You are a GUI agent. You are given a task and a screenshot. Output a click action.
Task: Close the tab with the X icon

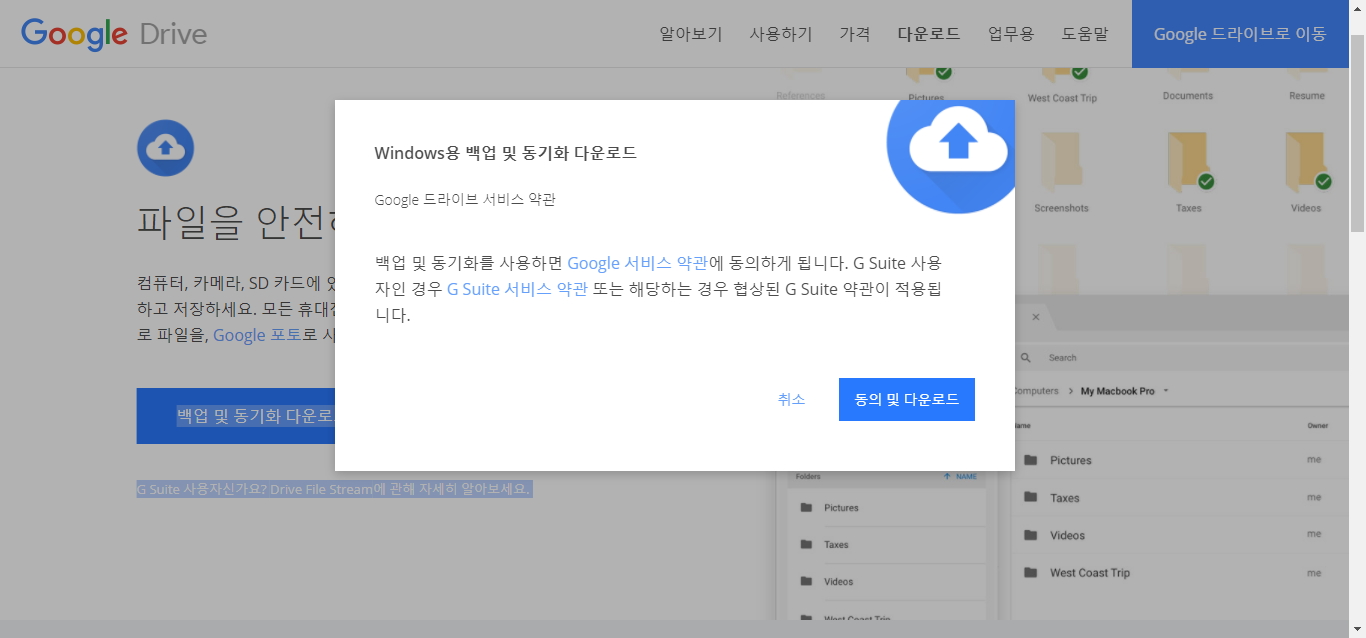click(x=1036, y=317)
